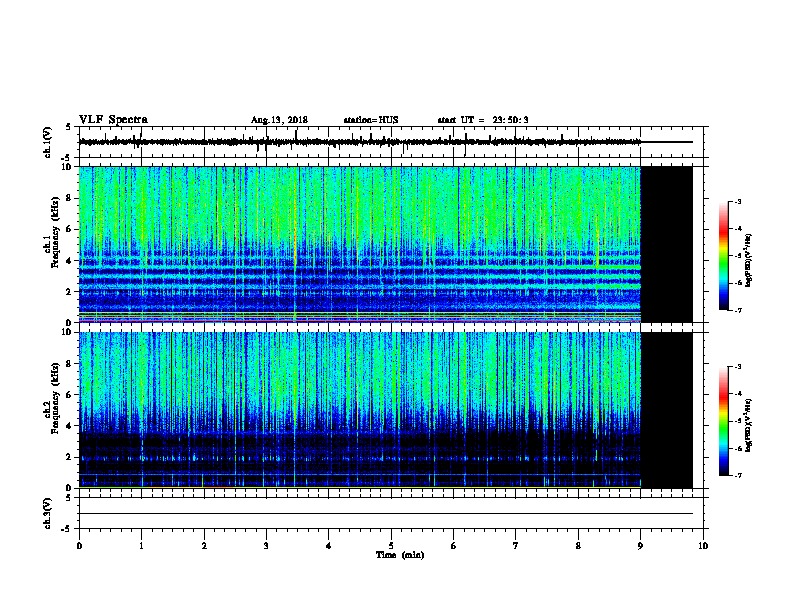
Task: Click the ch.1 spectrogram color scale bar
Action: point(724,256)
